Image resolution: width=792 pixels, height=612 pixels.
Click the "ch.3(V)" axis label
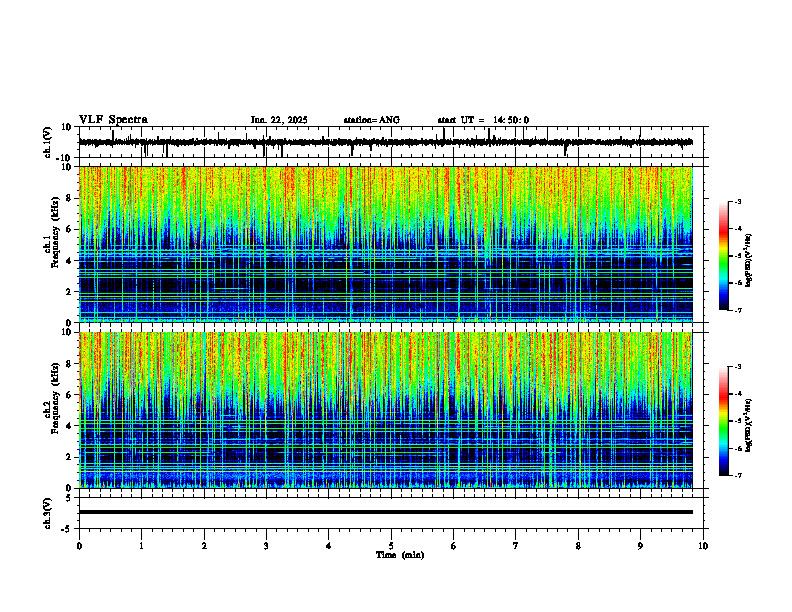point(48,513)
